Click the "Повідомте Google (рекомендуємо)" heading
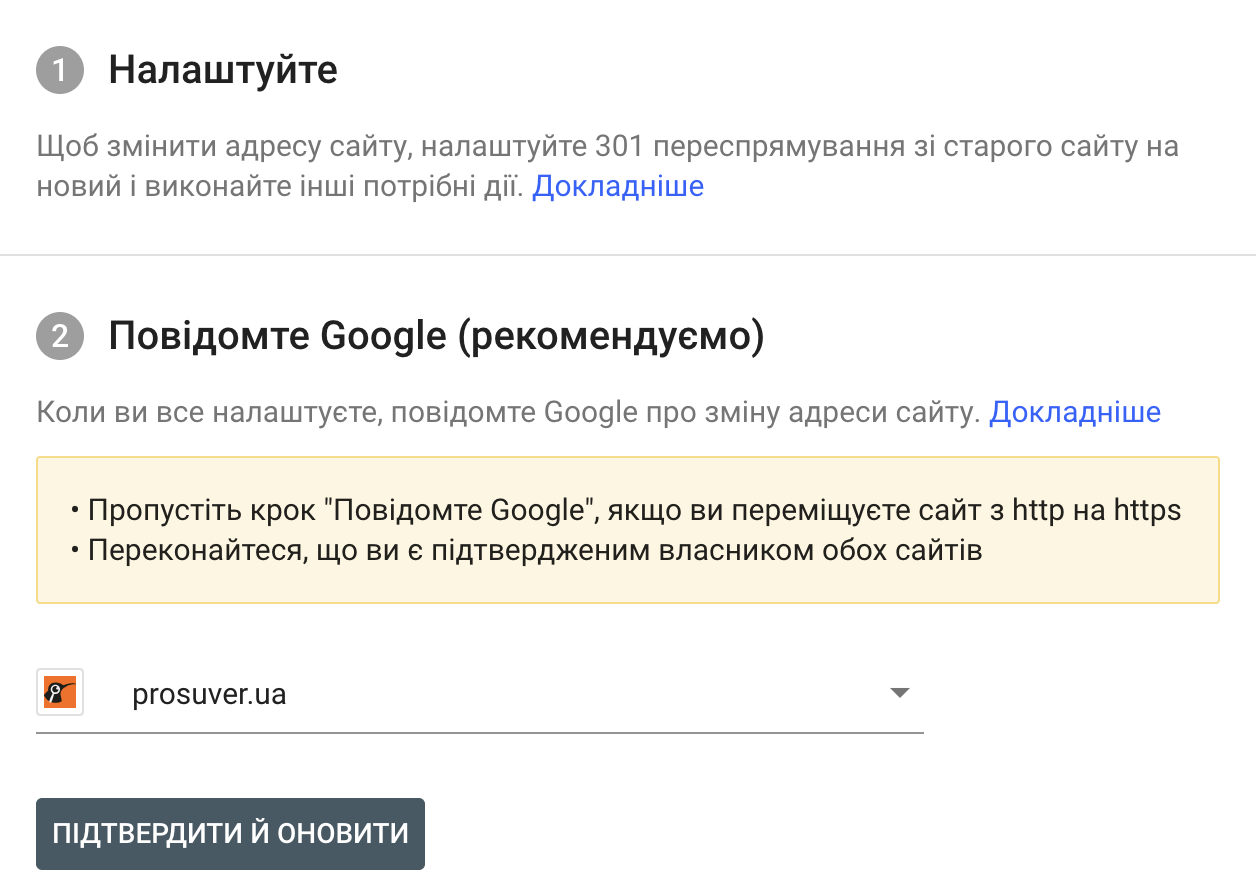Viewport: 1256px width, 896px height. pos(437,336)
